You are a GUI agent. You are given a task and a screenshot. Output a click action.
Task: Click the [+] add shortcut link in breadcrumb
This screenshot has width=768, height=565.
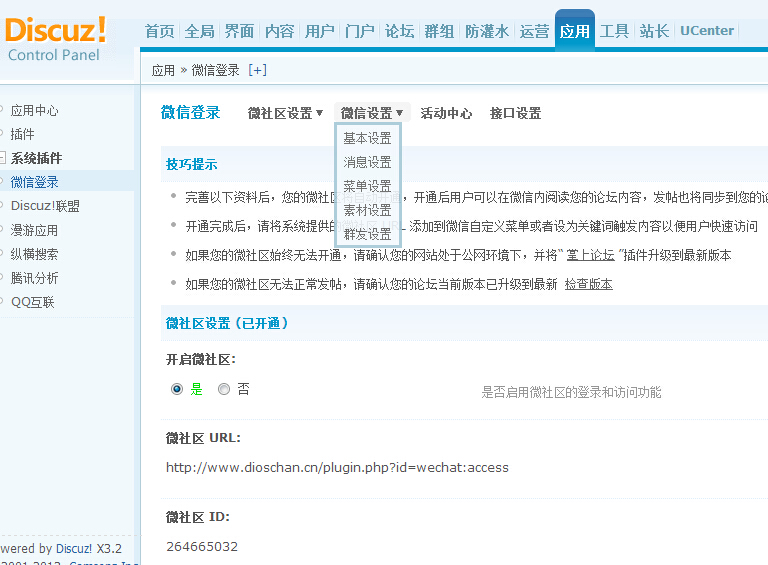pyautogui.click(x=258, y=70)
